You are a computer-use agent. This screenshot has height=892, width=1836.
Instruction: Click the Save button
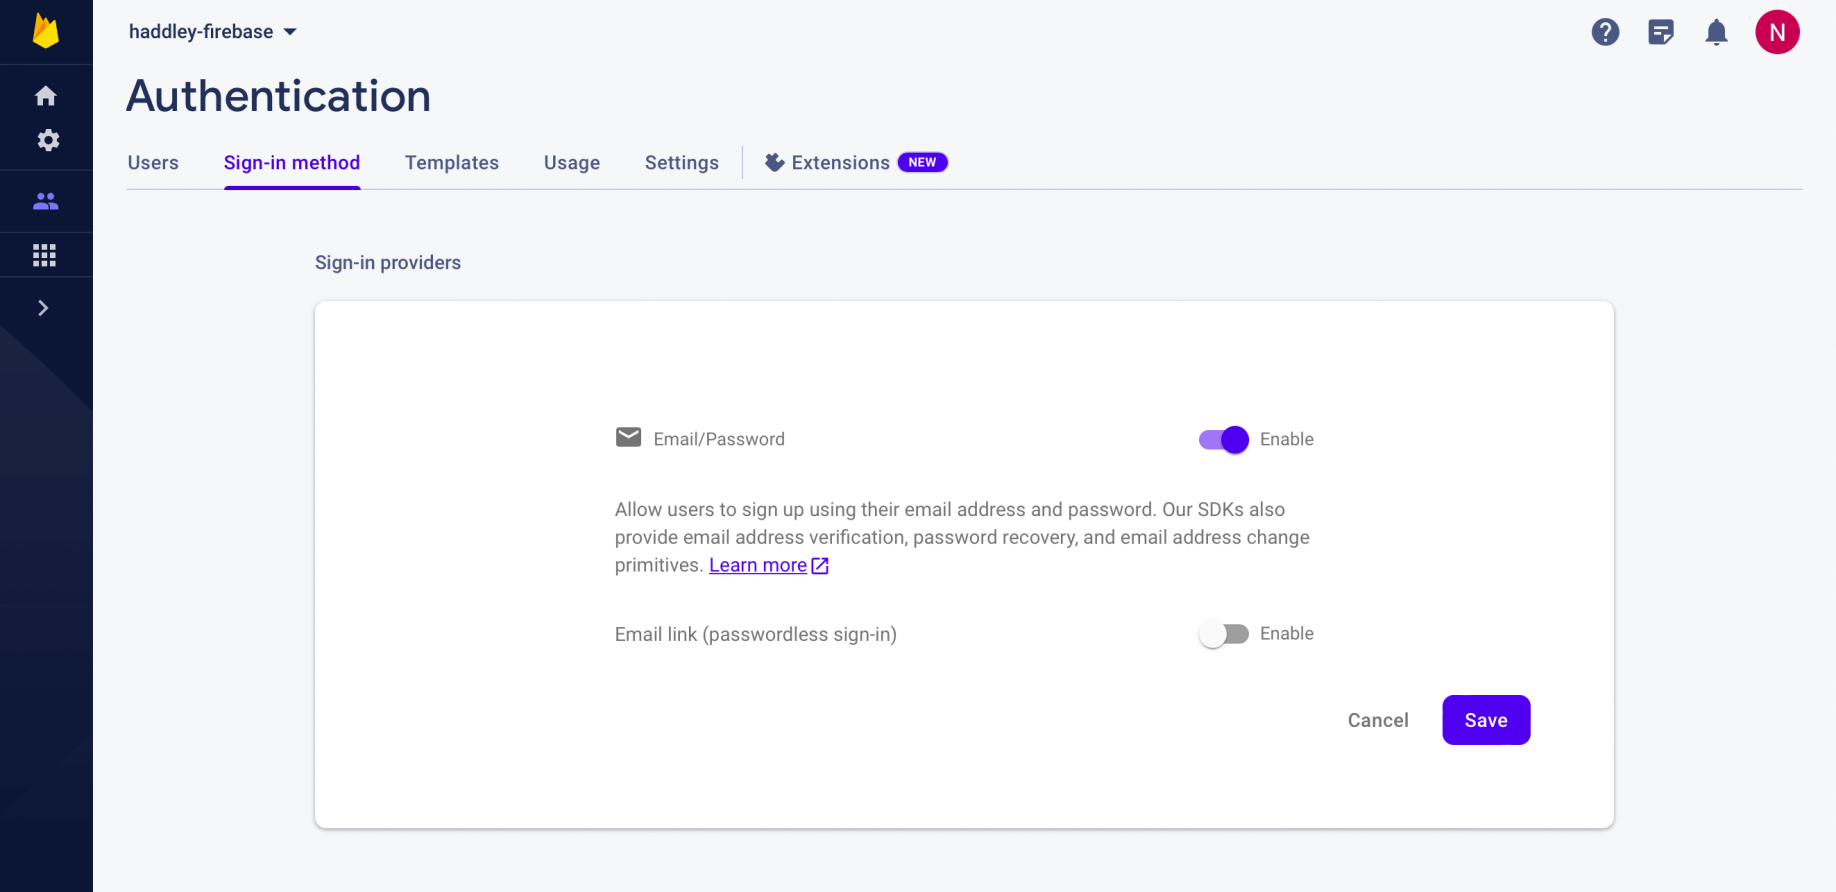click(x=1486, y=720)
